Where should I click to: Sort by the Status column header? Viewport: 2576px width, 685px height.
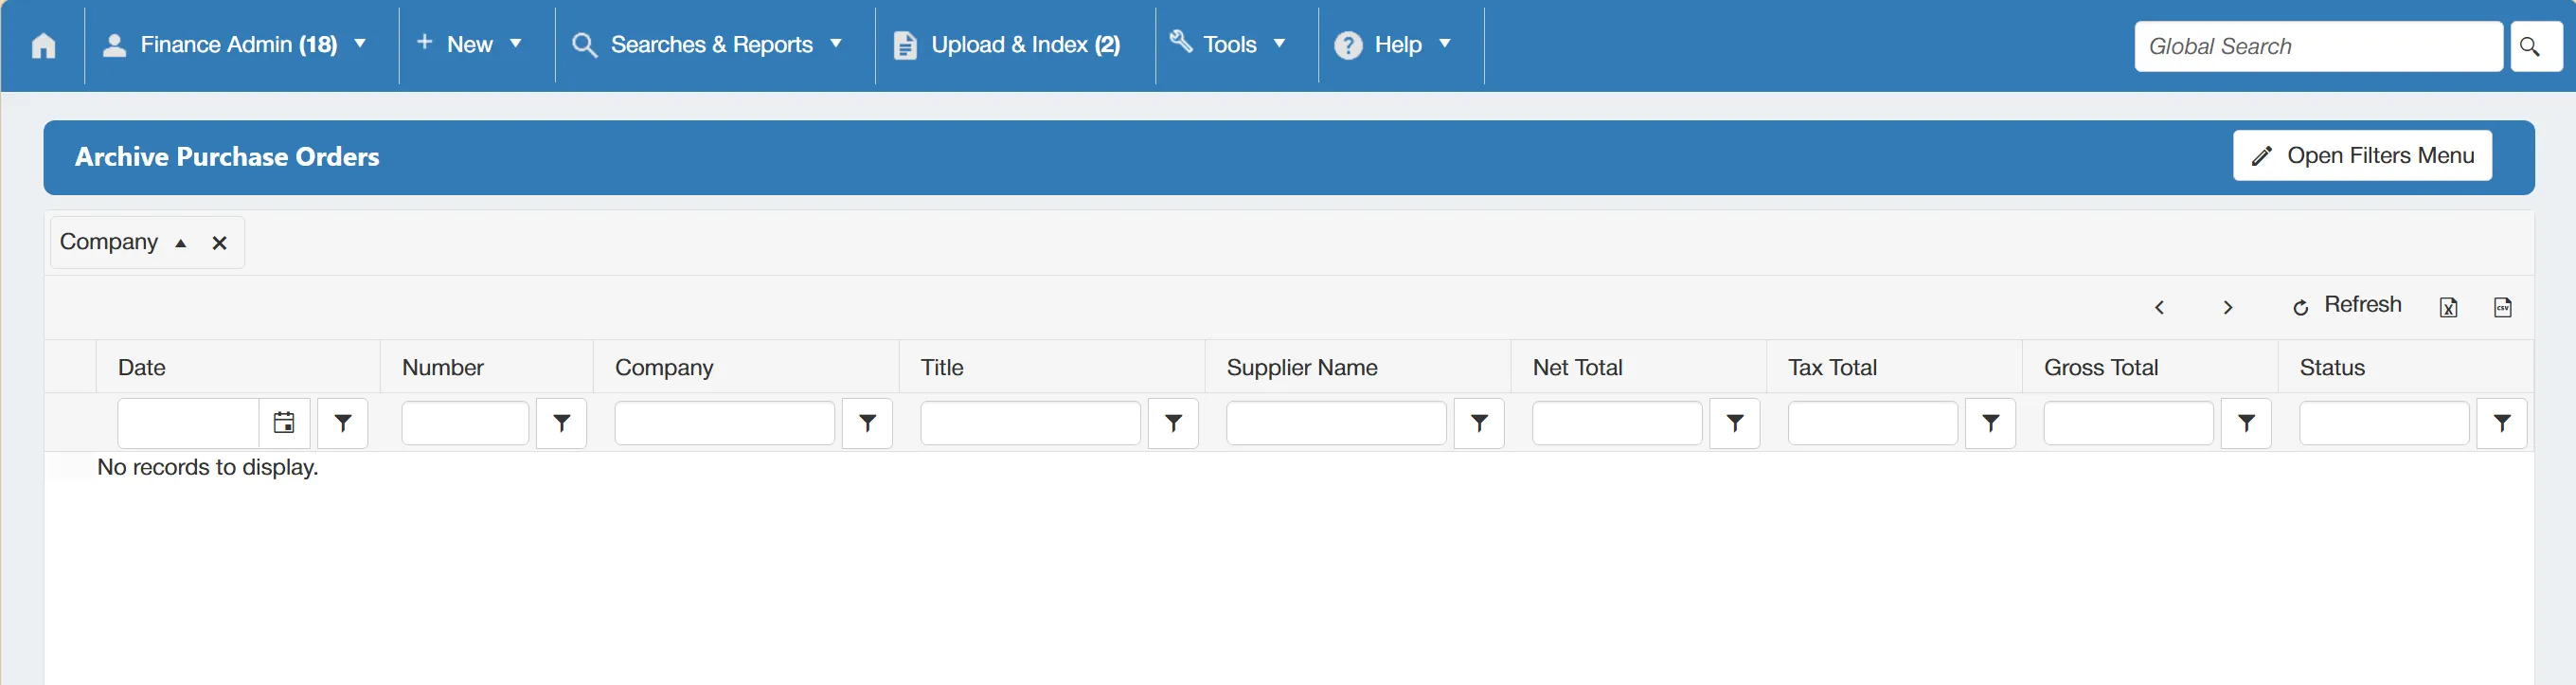pyautogui.click(x=2332, y=368)
